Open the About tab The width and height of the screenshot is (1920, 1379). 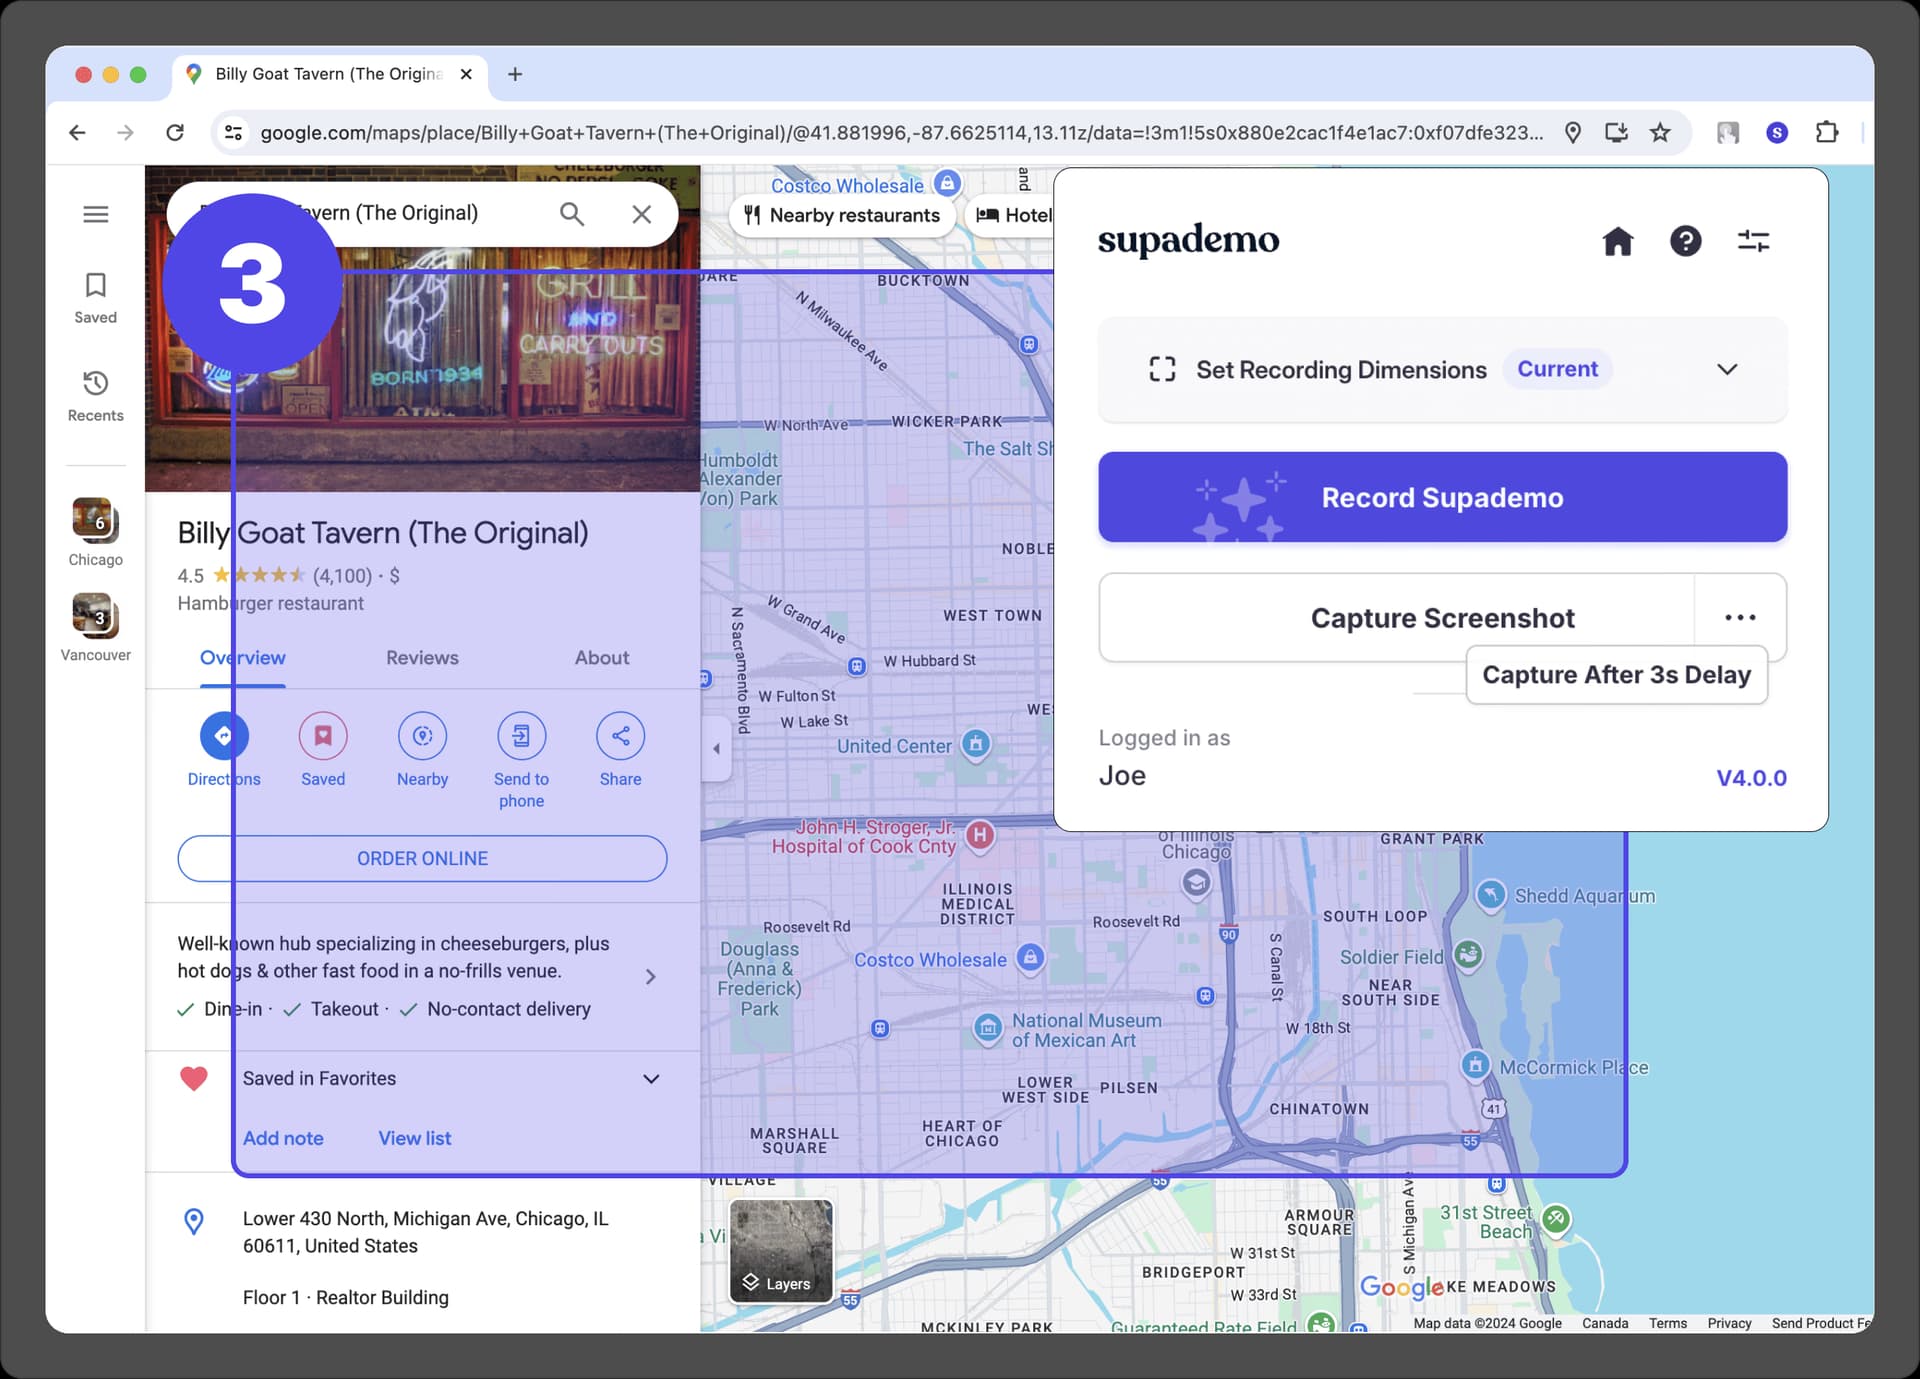(601, 658)
